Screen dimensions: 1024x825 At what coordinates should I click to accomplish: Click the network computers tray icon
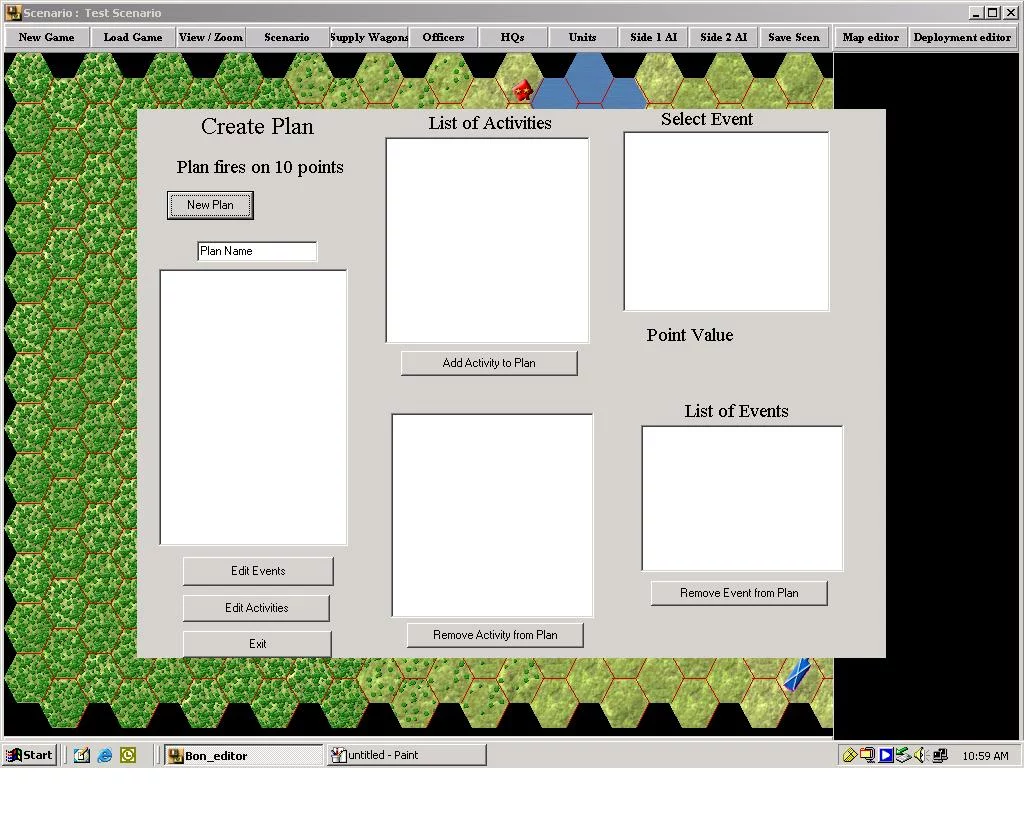pos(940,755)
